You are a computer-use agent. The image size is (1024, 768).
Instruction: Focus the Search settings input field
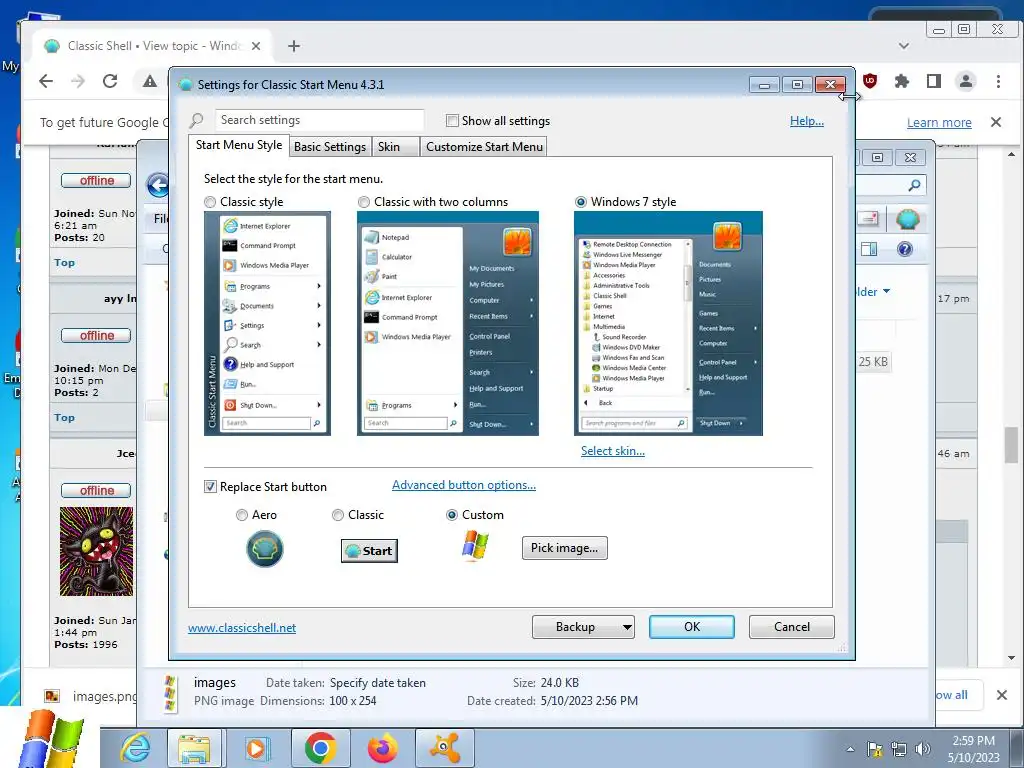pyautogui.click(x=319, y=120)
